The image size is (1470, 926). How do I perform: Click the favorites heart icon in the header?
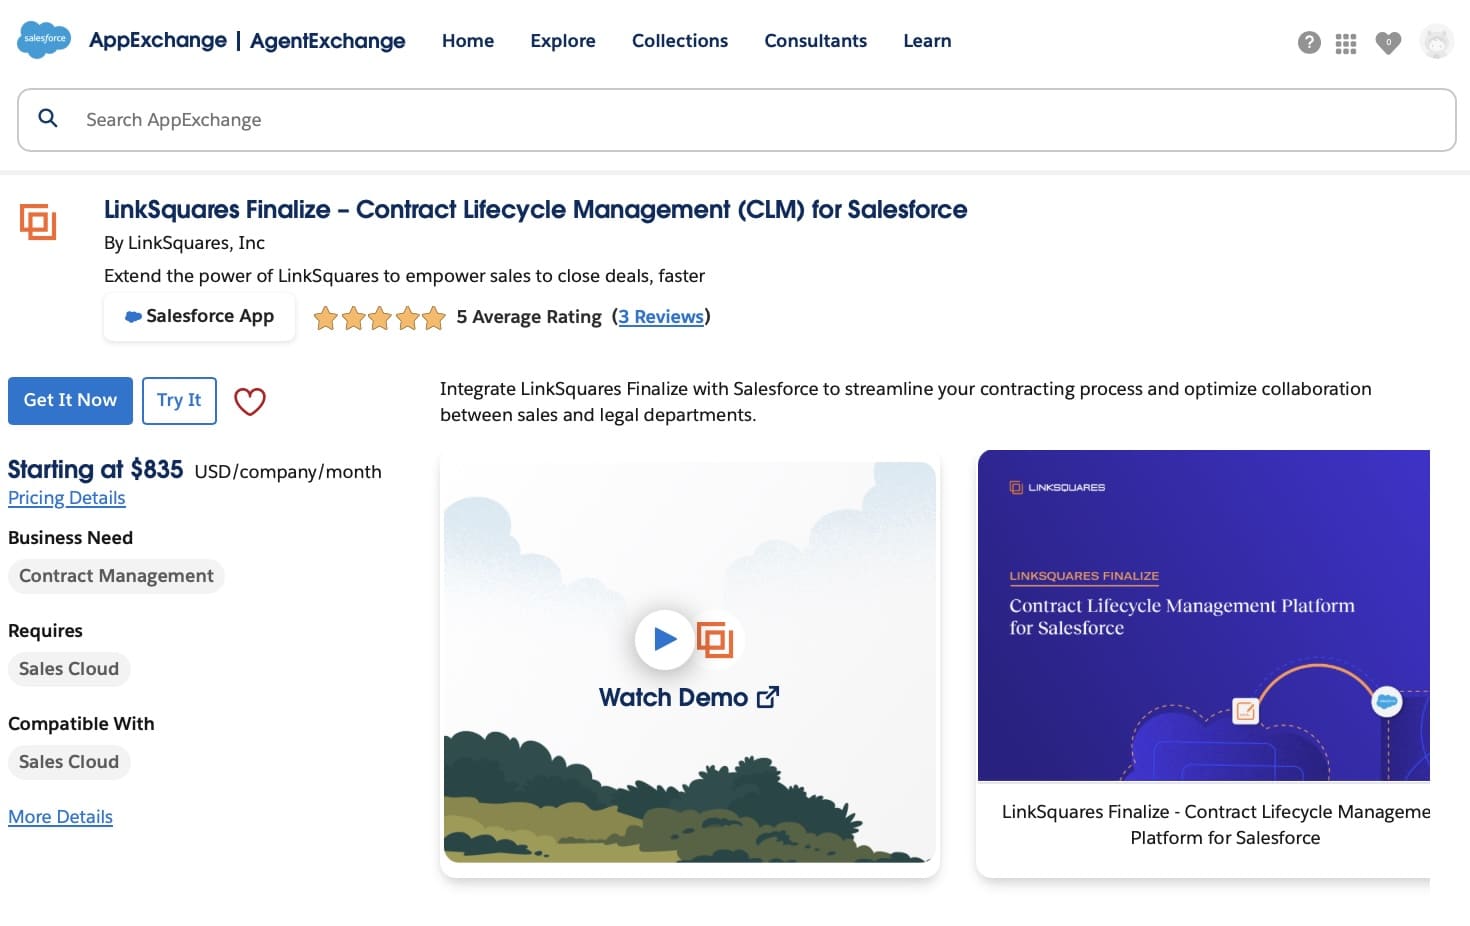1388,43
